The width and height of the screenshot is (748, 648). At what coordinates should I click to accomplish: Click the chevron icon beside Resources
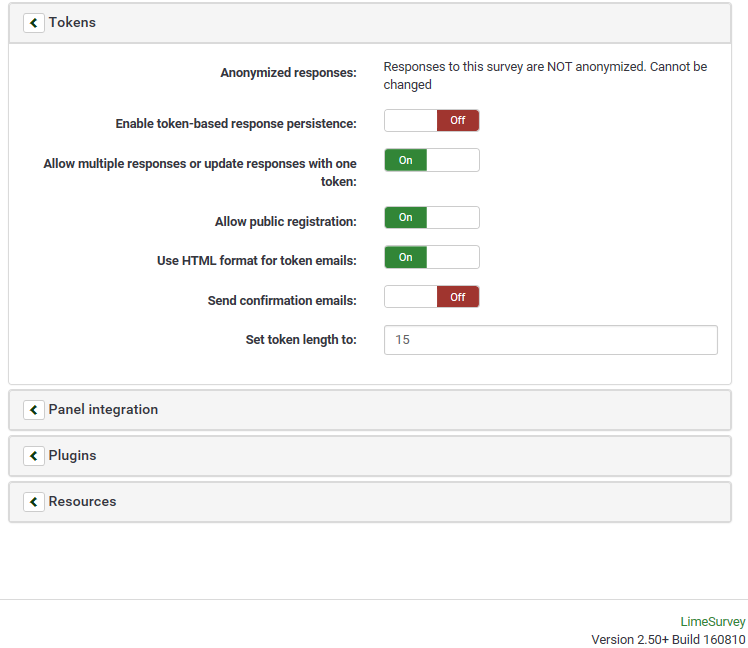[34, 502]
